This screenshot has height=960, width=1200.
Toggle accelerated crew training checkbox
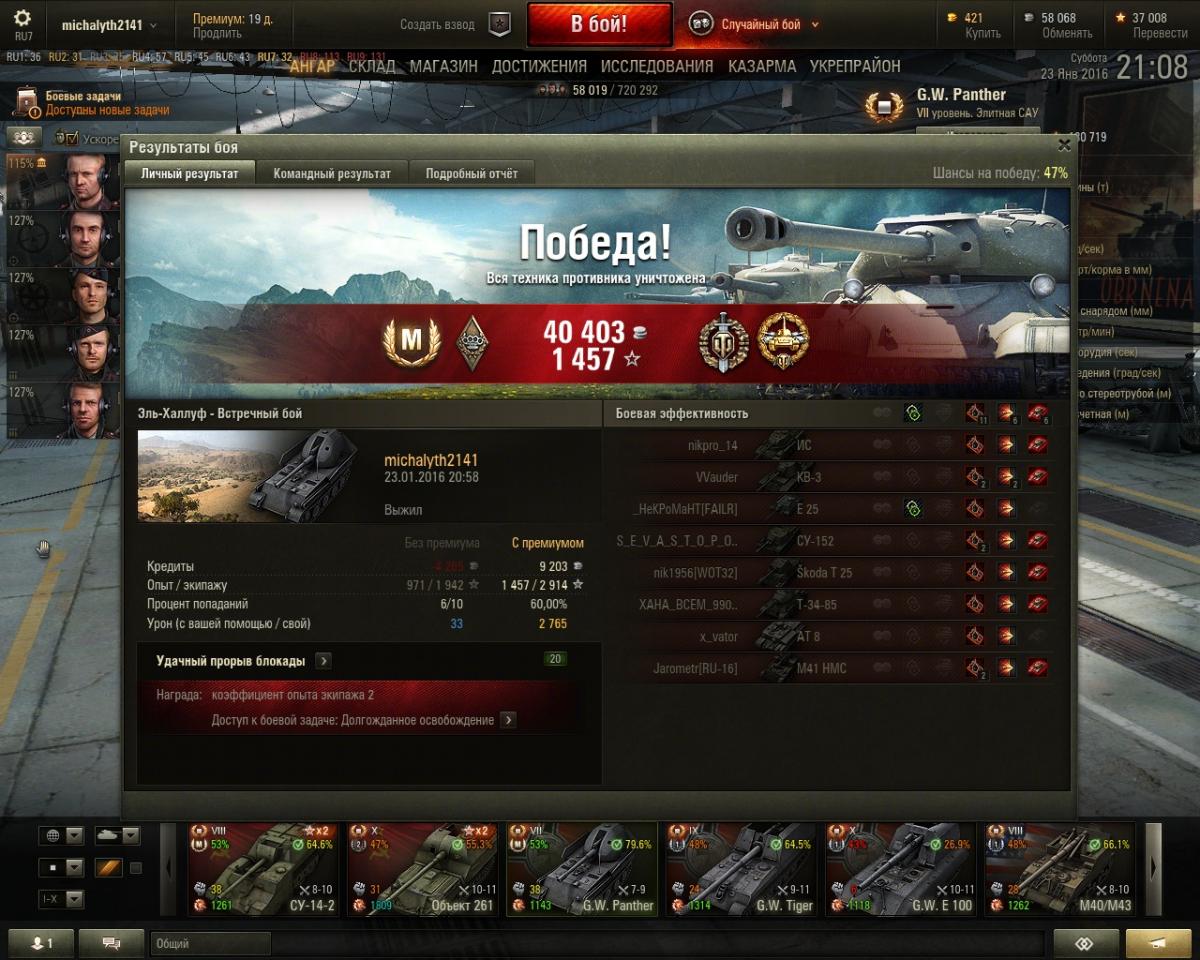(x=61, y=138)
